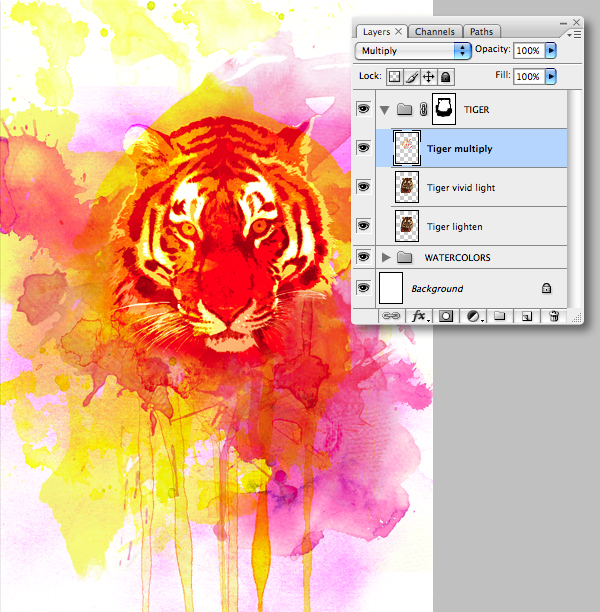Hide the Tiger multiply layer
This screenshot has width=600, height=612.
point(363,148)
